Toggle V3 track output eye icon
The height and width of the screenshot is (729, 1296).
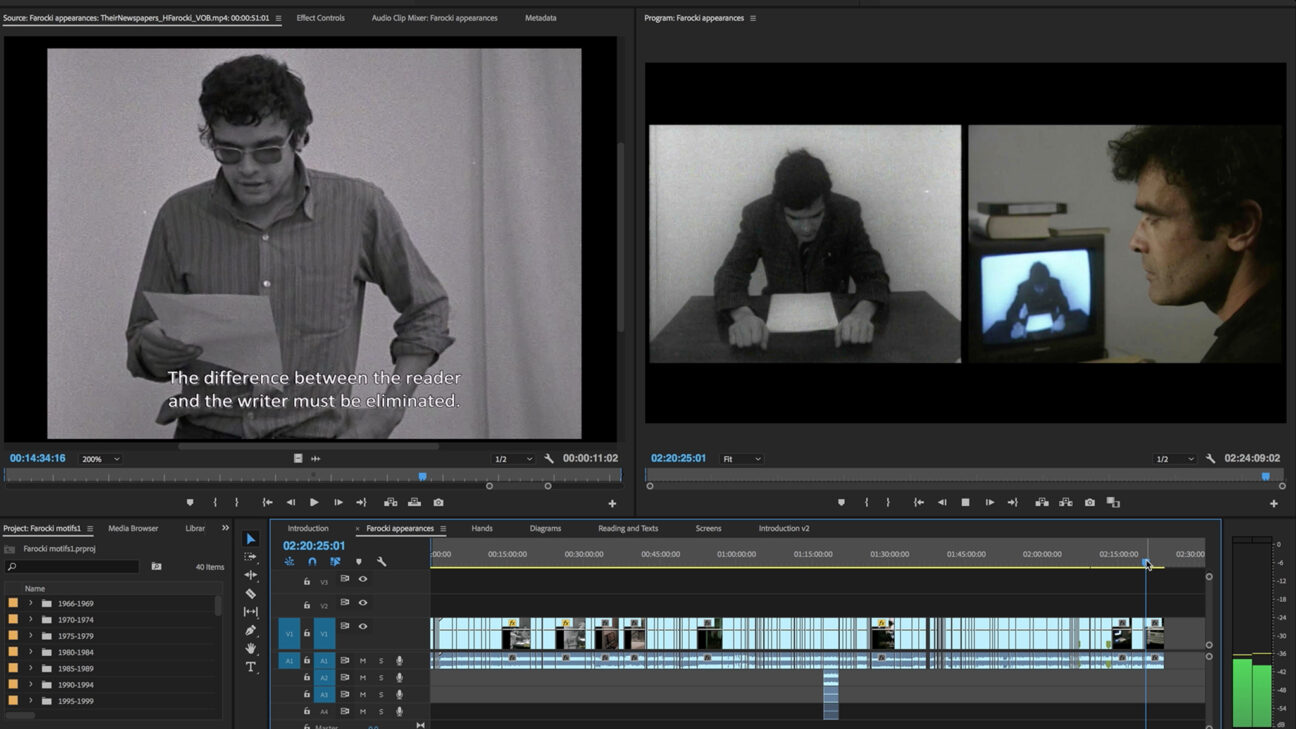363,579
